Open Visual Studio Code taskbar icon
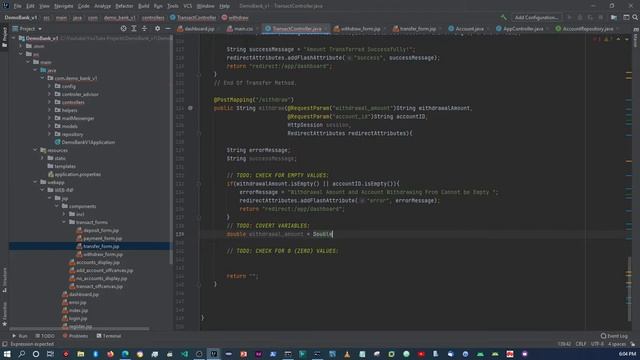 (x=184, y=354)
